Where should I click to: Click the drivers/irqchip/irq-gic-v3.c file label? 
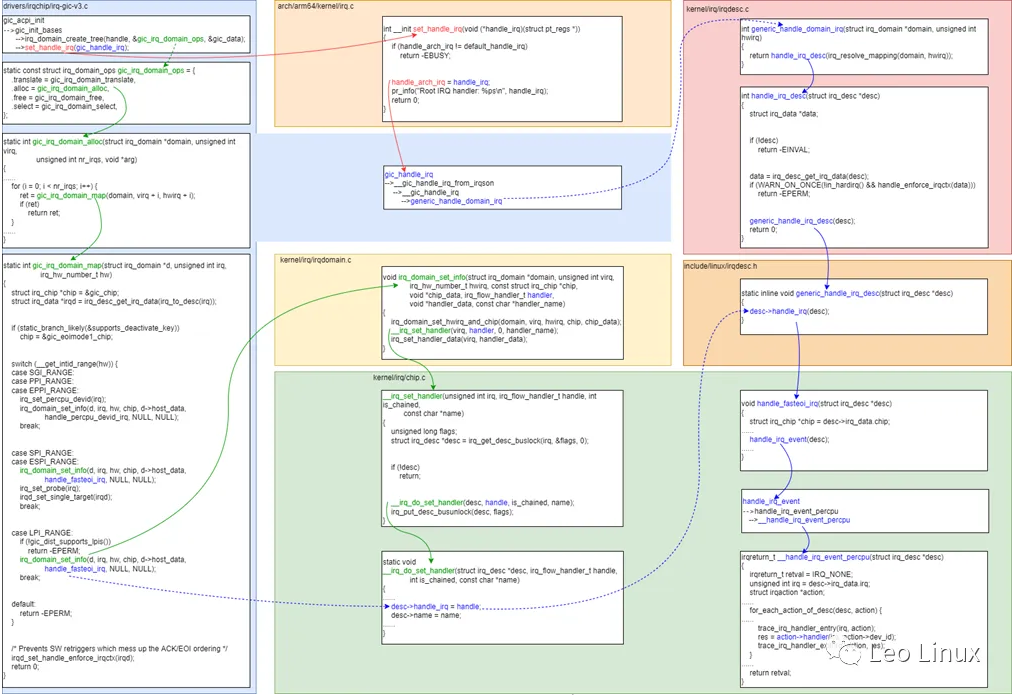click(46, 7)
